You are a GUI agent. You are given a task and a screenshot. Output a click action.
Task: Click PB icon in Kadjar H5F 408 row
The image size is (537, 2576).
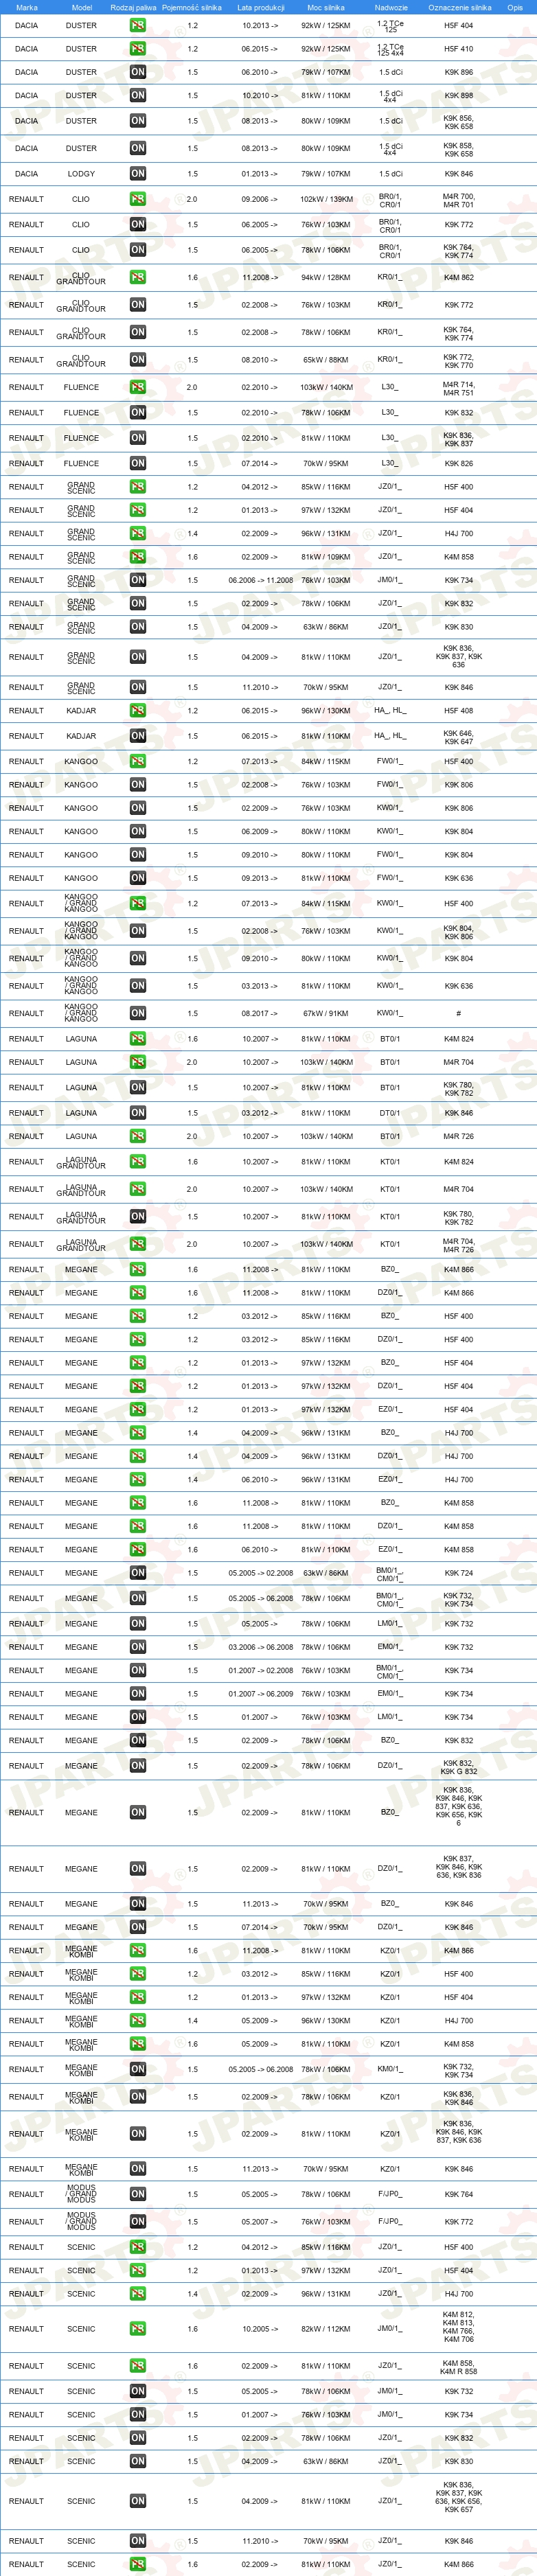point(138,710)
